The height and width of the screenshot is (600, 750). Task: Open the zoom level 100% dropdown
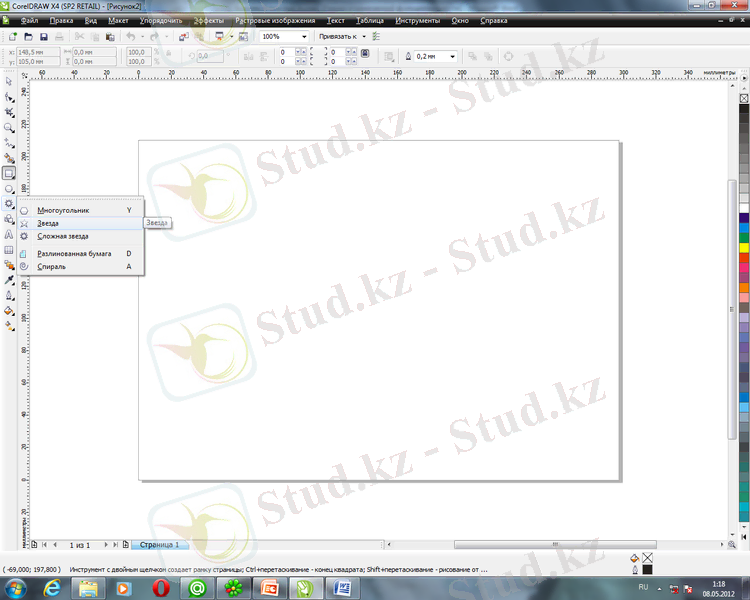click(304, 36)
